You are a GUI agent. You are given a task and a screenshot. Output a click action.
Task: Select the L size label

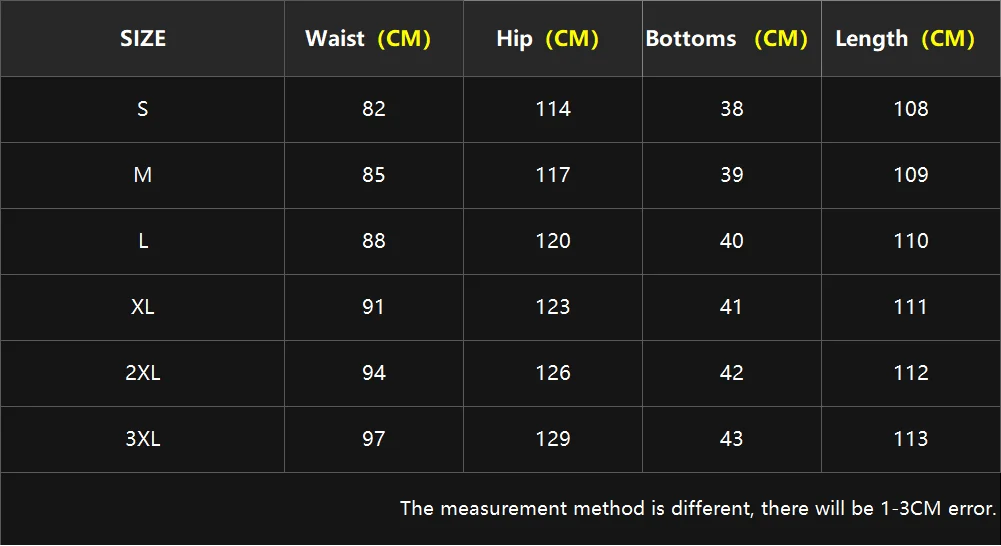143,241
